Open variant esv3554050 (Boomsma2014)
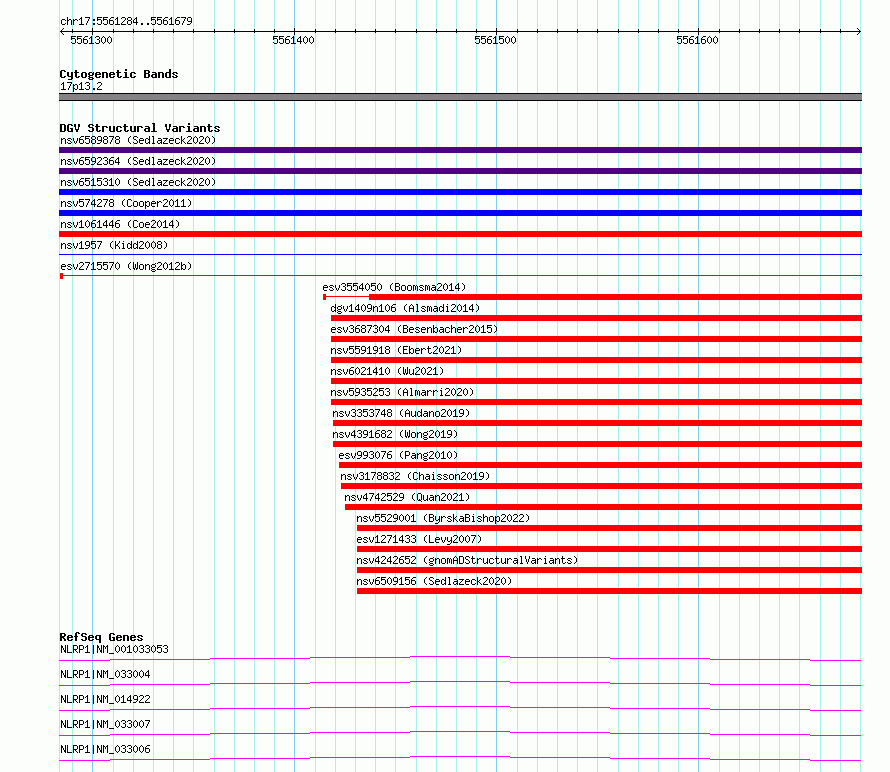This screenshot has height=772, width=890. (x=394, y=287)
